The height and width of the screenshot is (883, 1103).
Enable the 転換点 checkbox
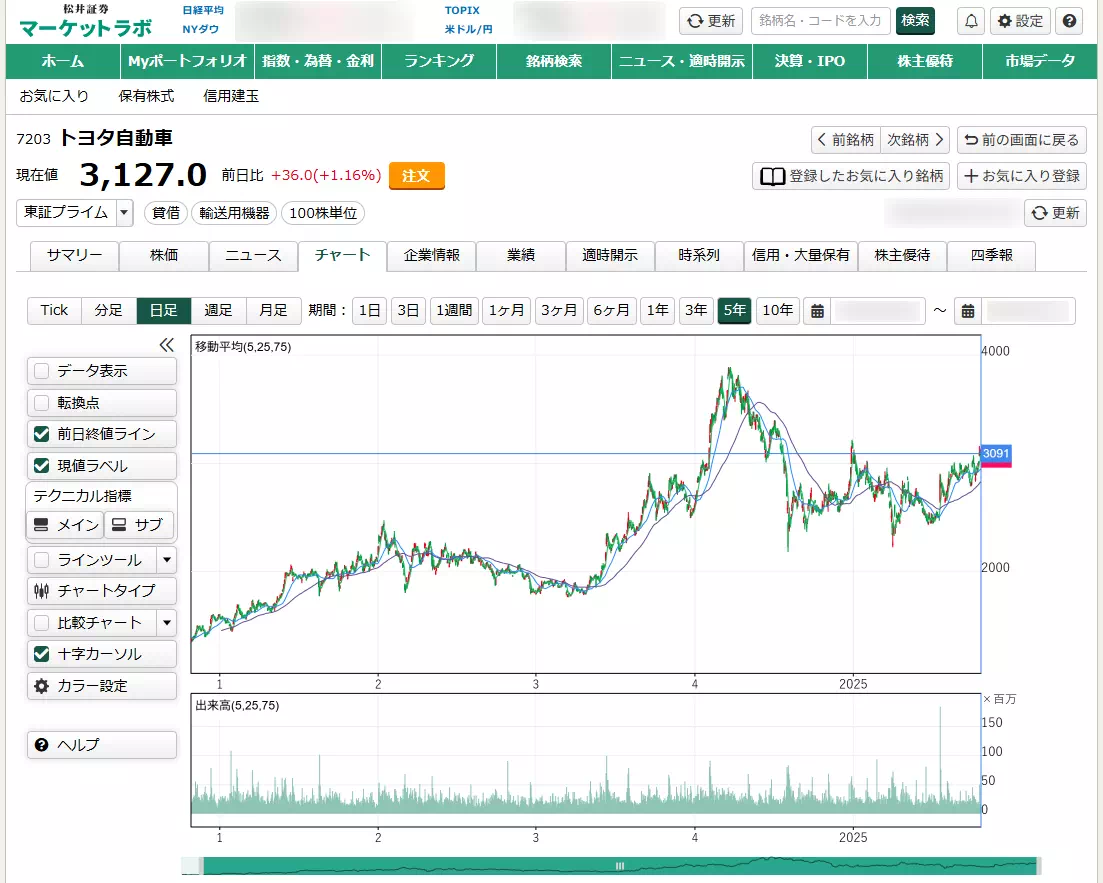coord(42,403)
